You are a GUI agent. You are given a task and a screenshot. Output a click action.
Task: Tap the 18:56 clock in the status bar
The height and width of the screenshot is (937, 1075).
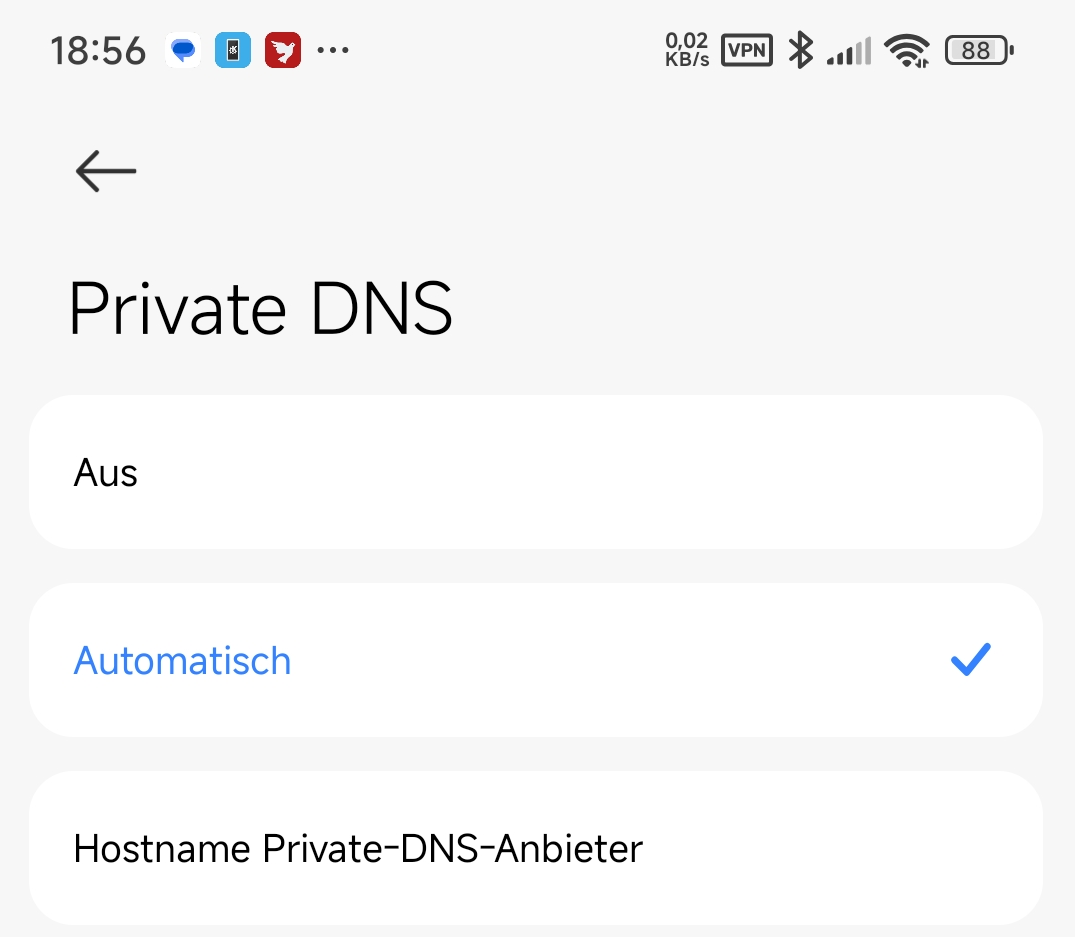(98, 51)
